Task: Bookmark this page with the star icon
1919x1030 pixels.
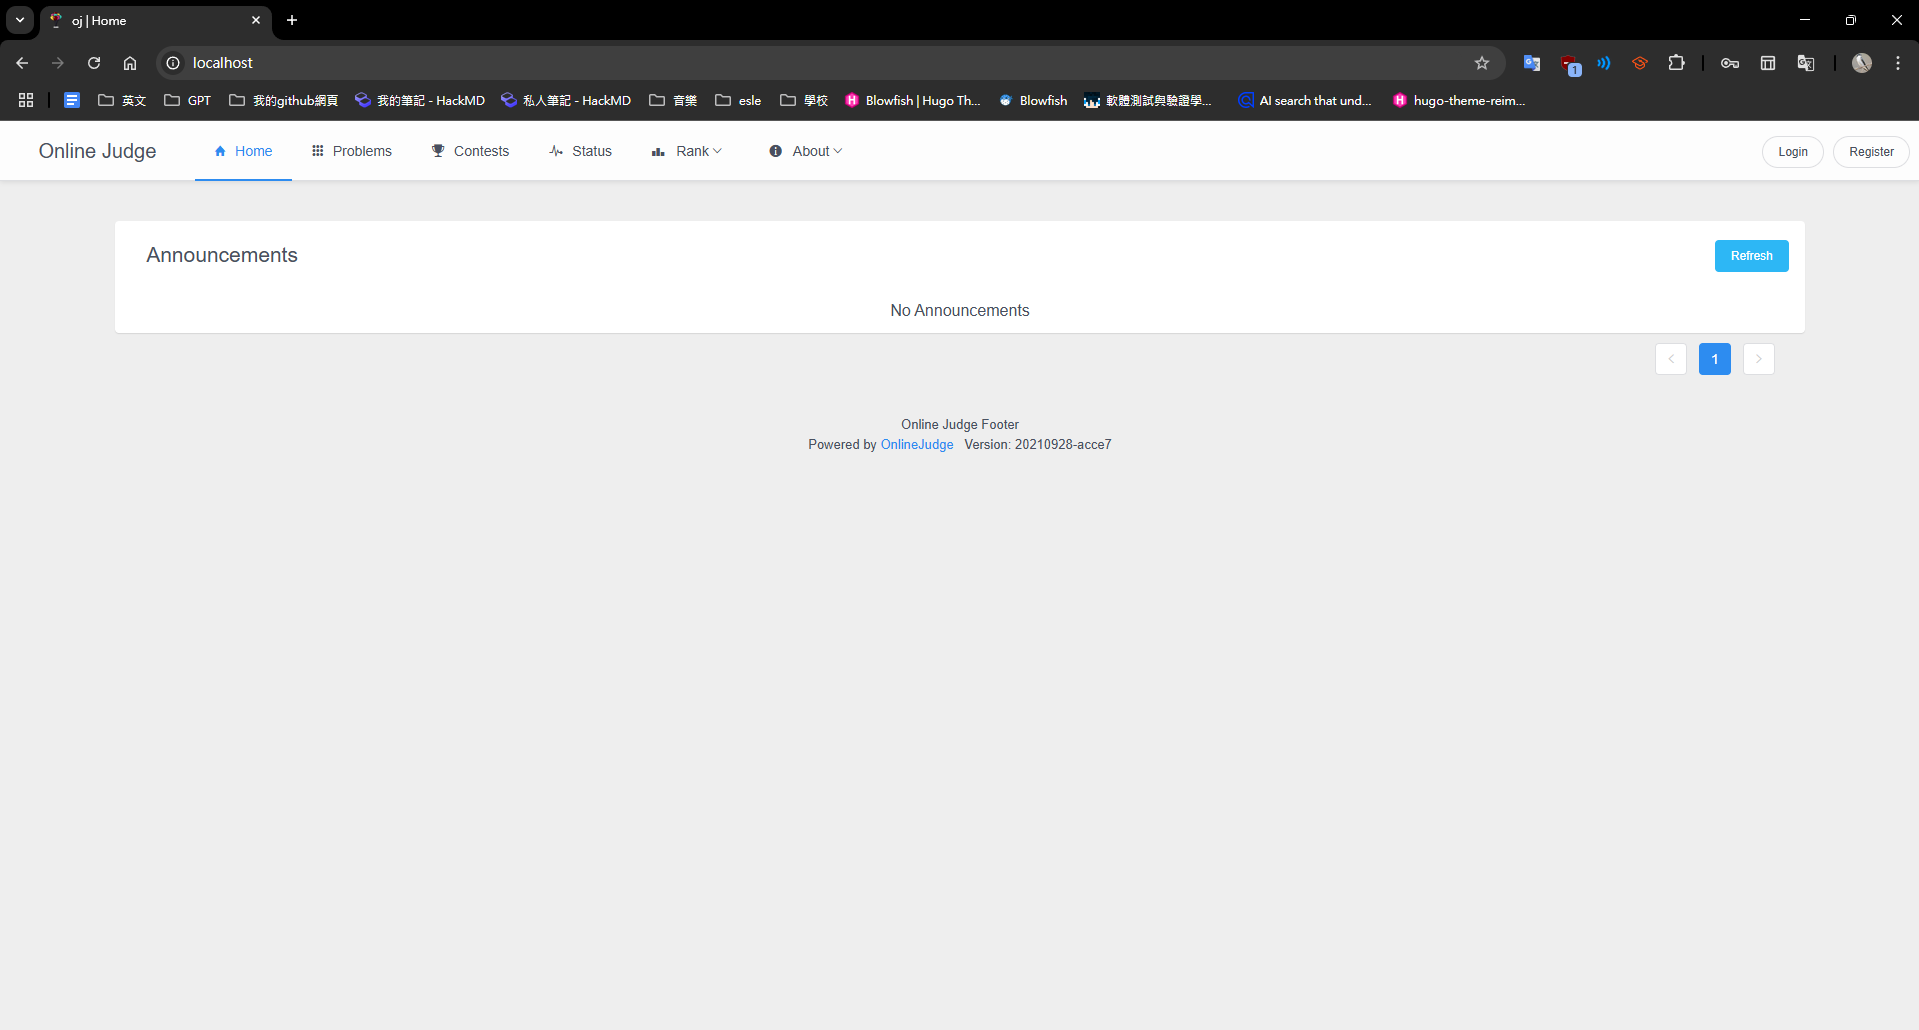Action: [x=1482, y=63]
